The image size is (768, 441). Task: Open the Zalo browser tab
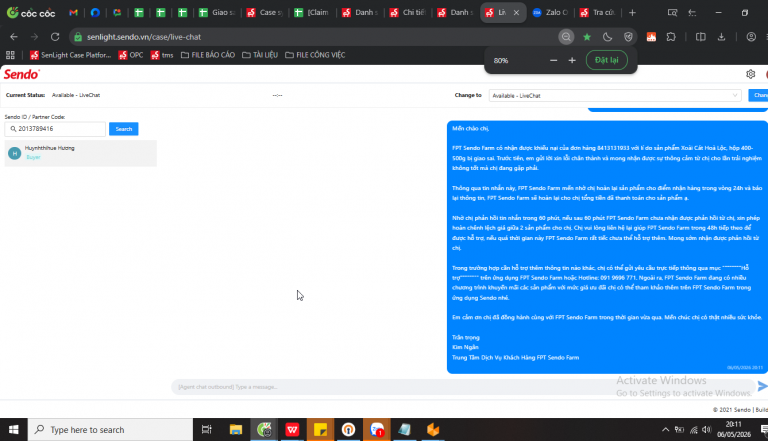551,13
